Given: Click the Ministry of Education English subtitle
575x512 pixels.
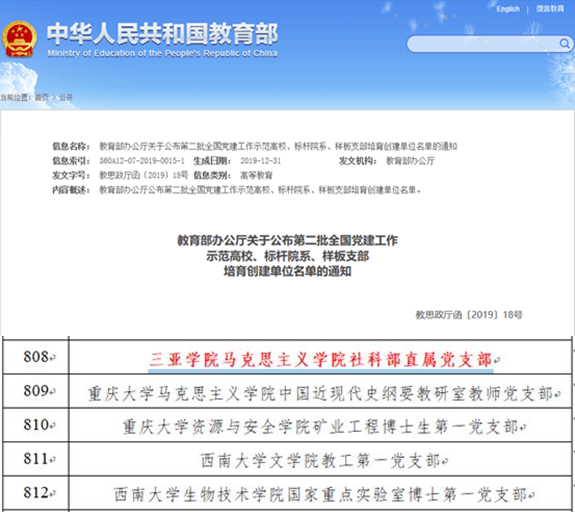Looking at the screenshot, I should pos(162,54).
